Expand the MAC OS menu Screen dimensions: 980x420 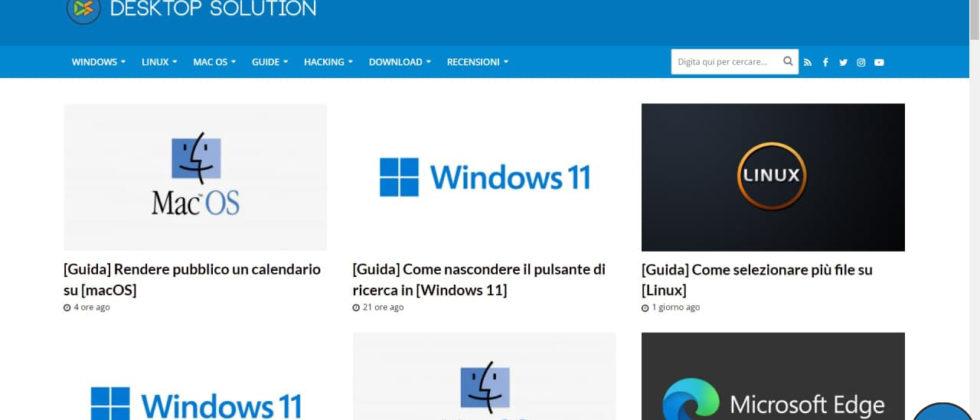[214, 62]
